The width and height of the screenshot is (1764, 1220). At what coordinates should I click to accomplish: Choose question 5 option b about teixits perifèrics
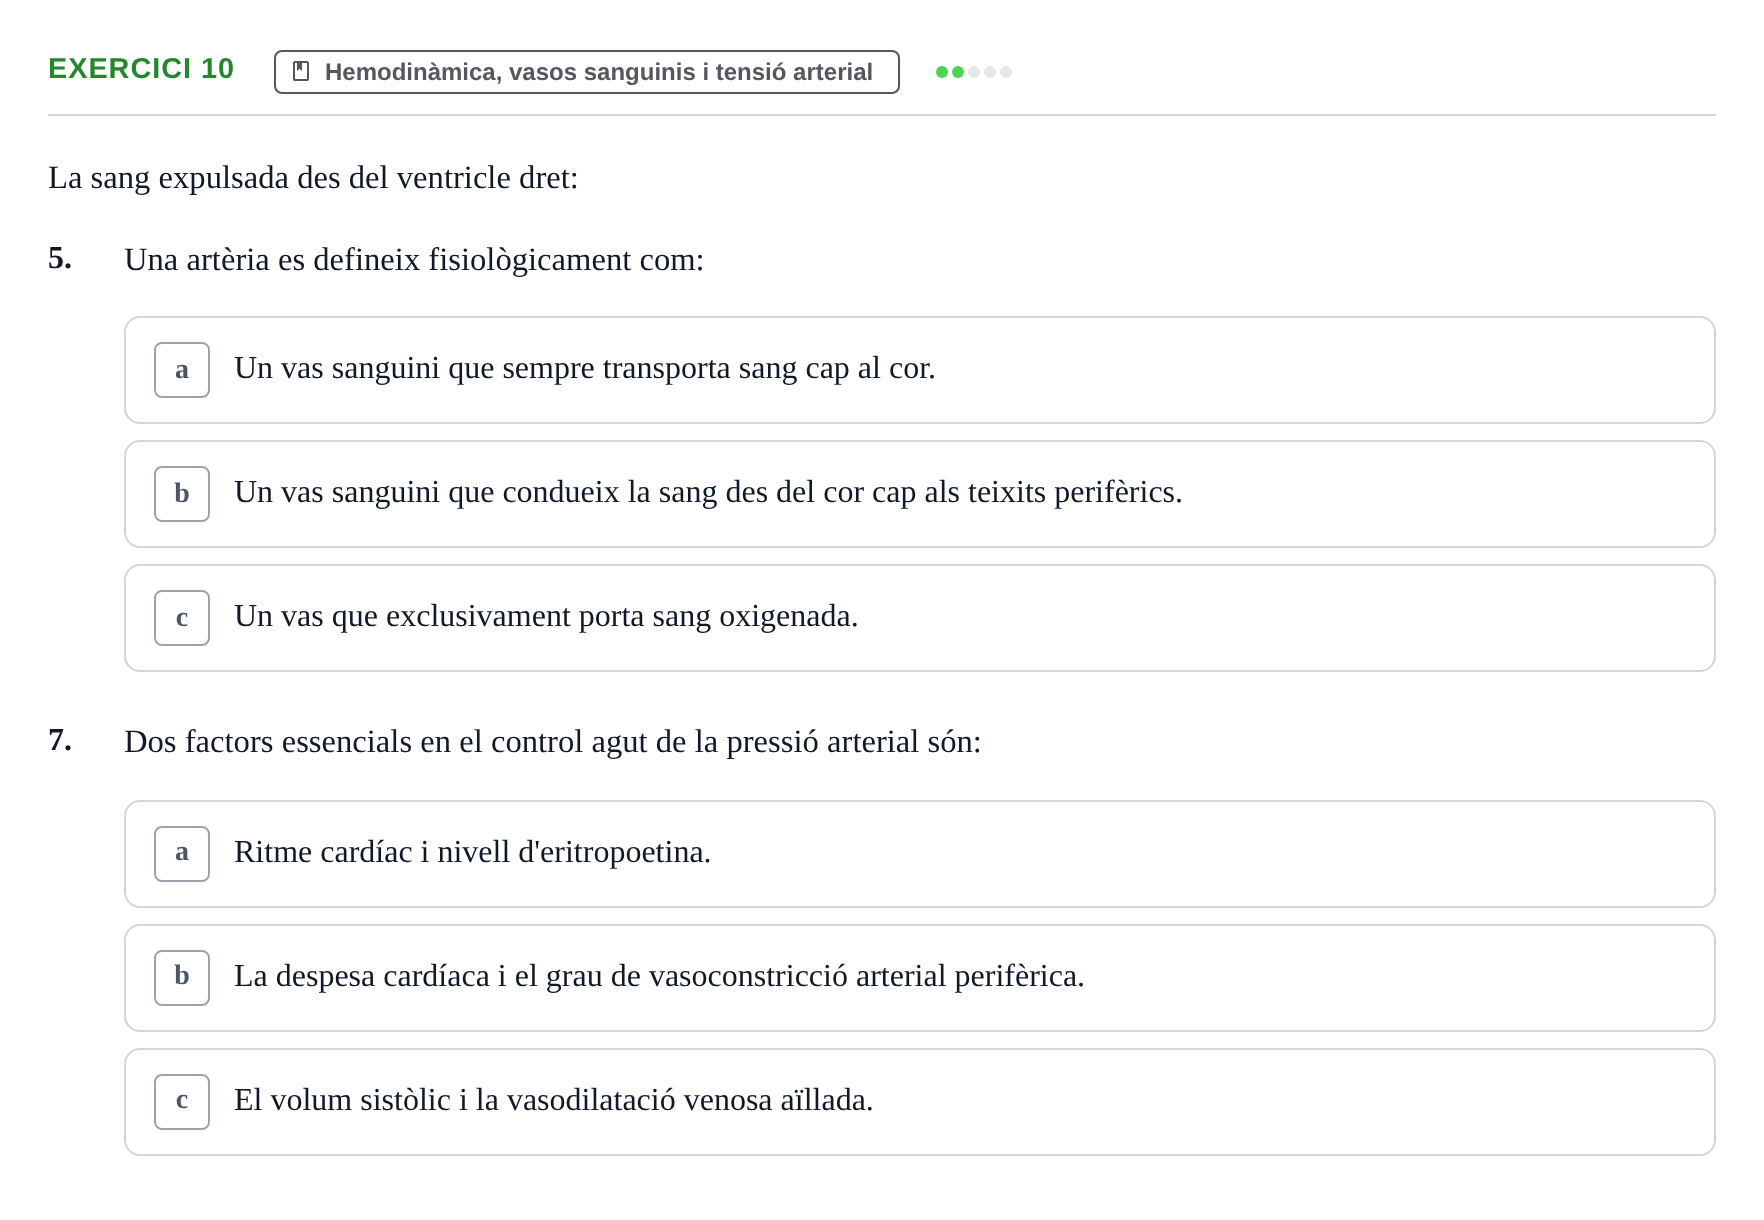click(x=920, y=494)
